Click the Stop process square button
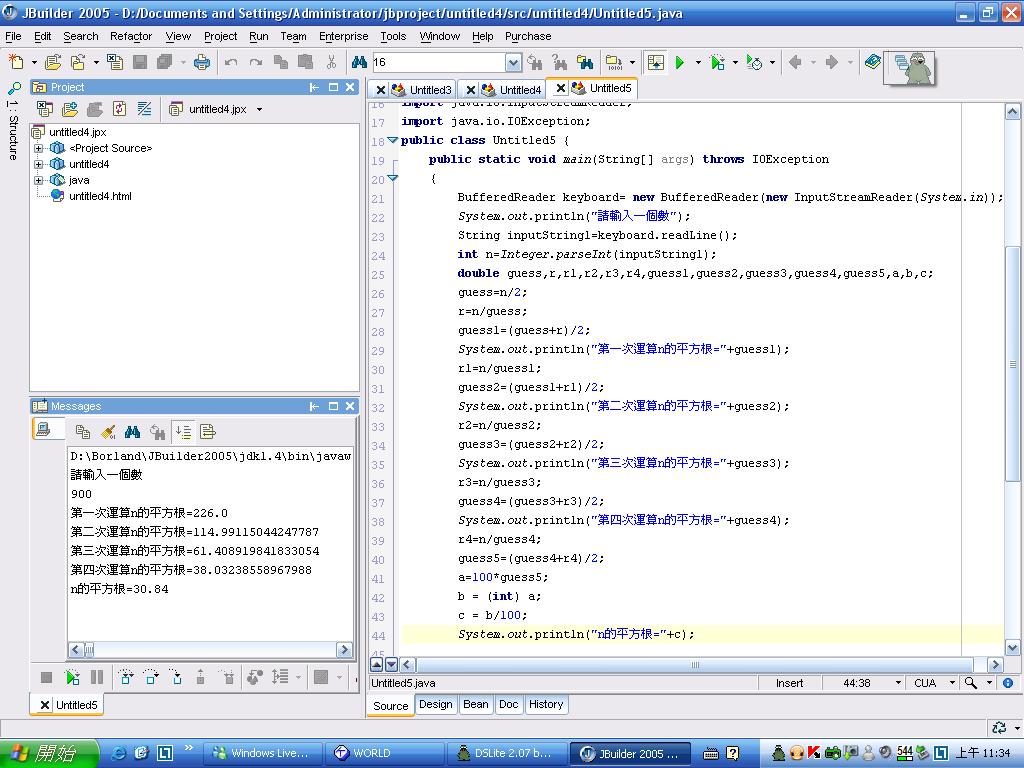Image resolution: width=1024 pixels, height=768 pixels. 46,677
